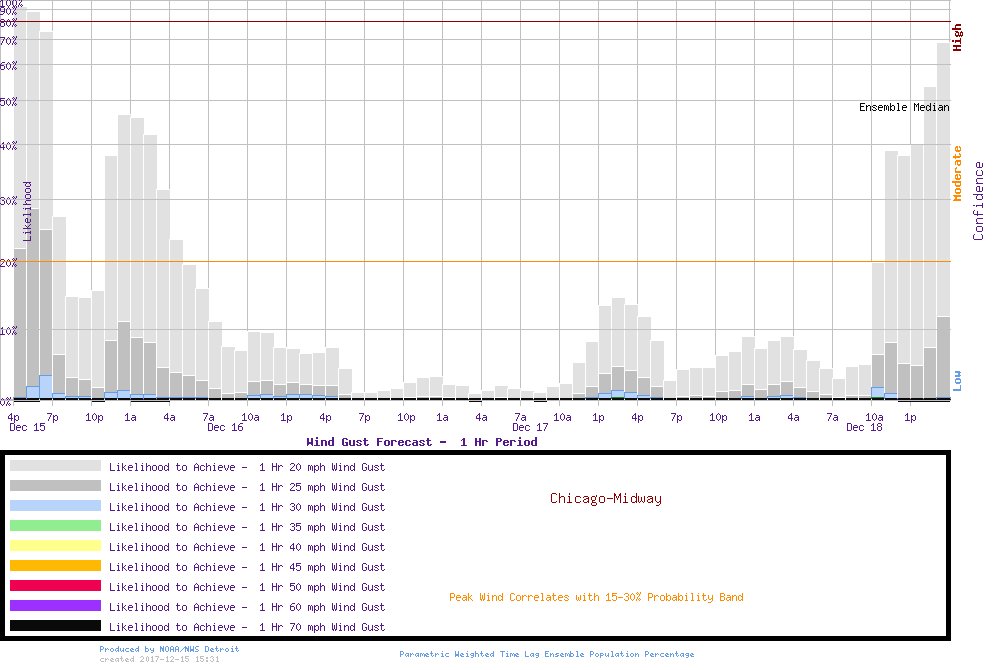Click the Ensemble Median label
This screenshot has height=670, width=1000.
(x=904, y=107)
